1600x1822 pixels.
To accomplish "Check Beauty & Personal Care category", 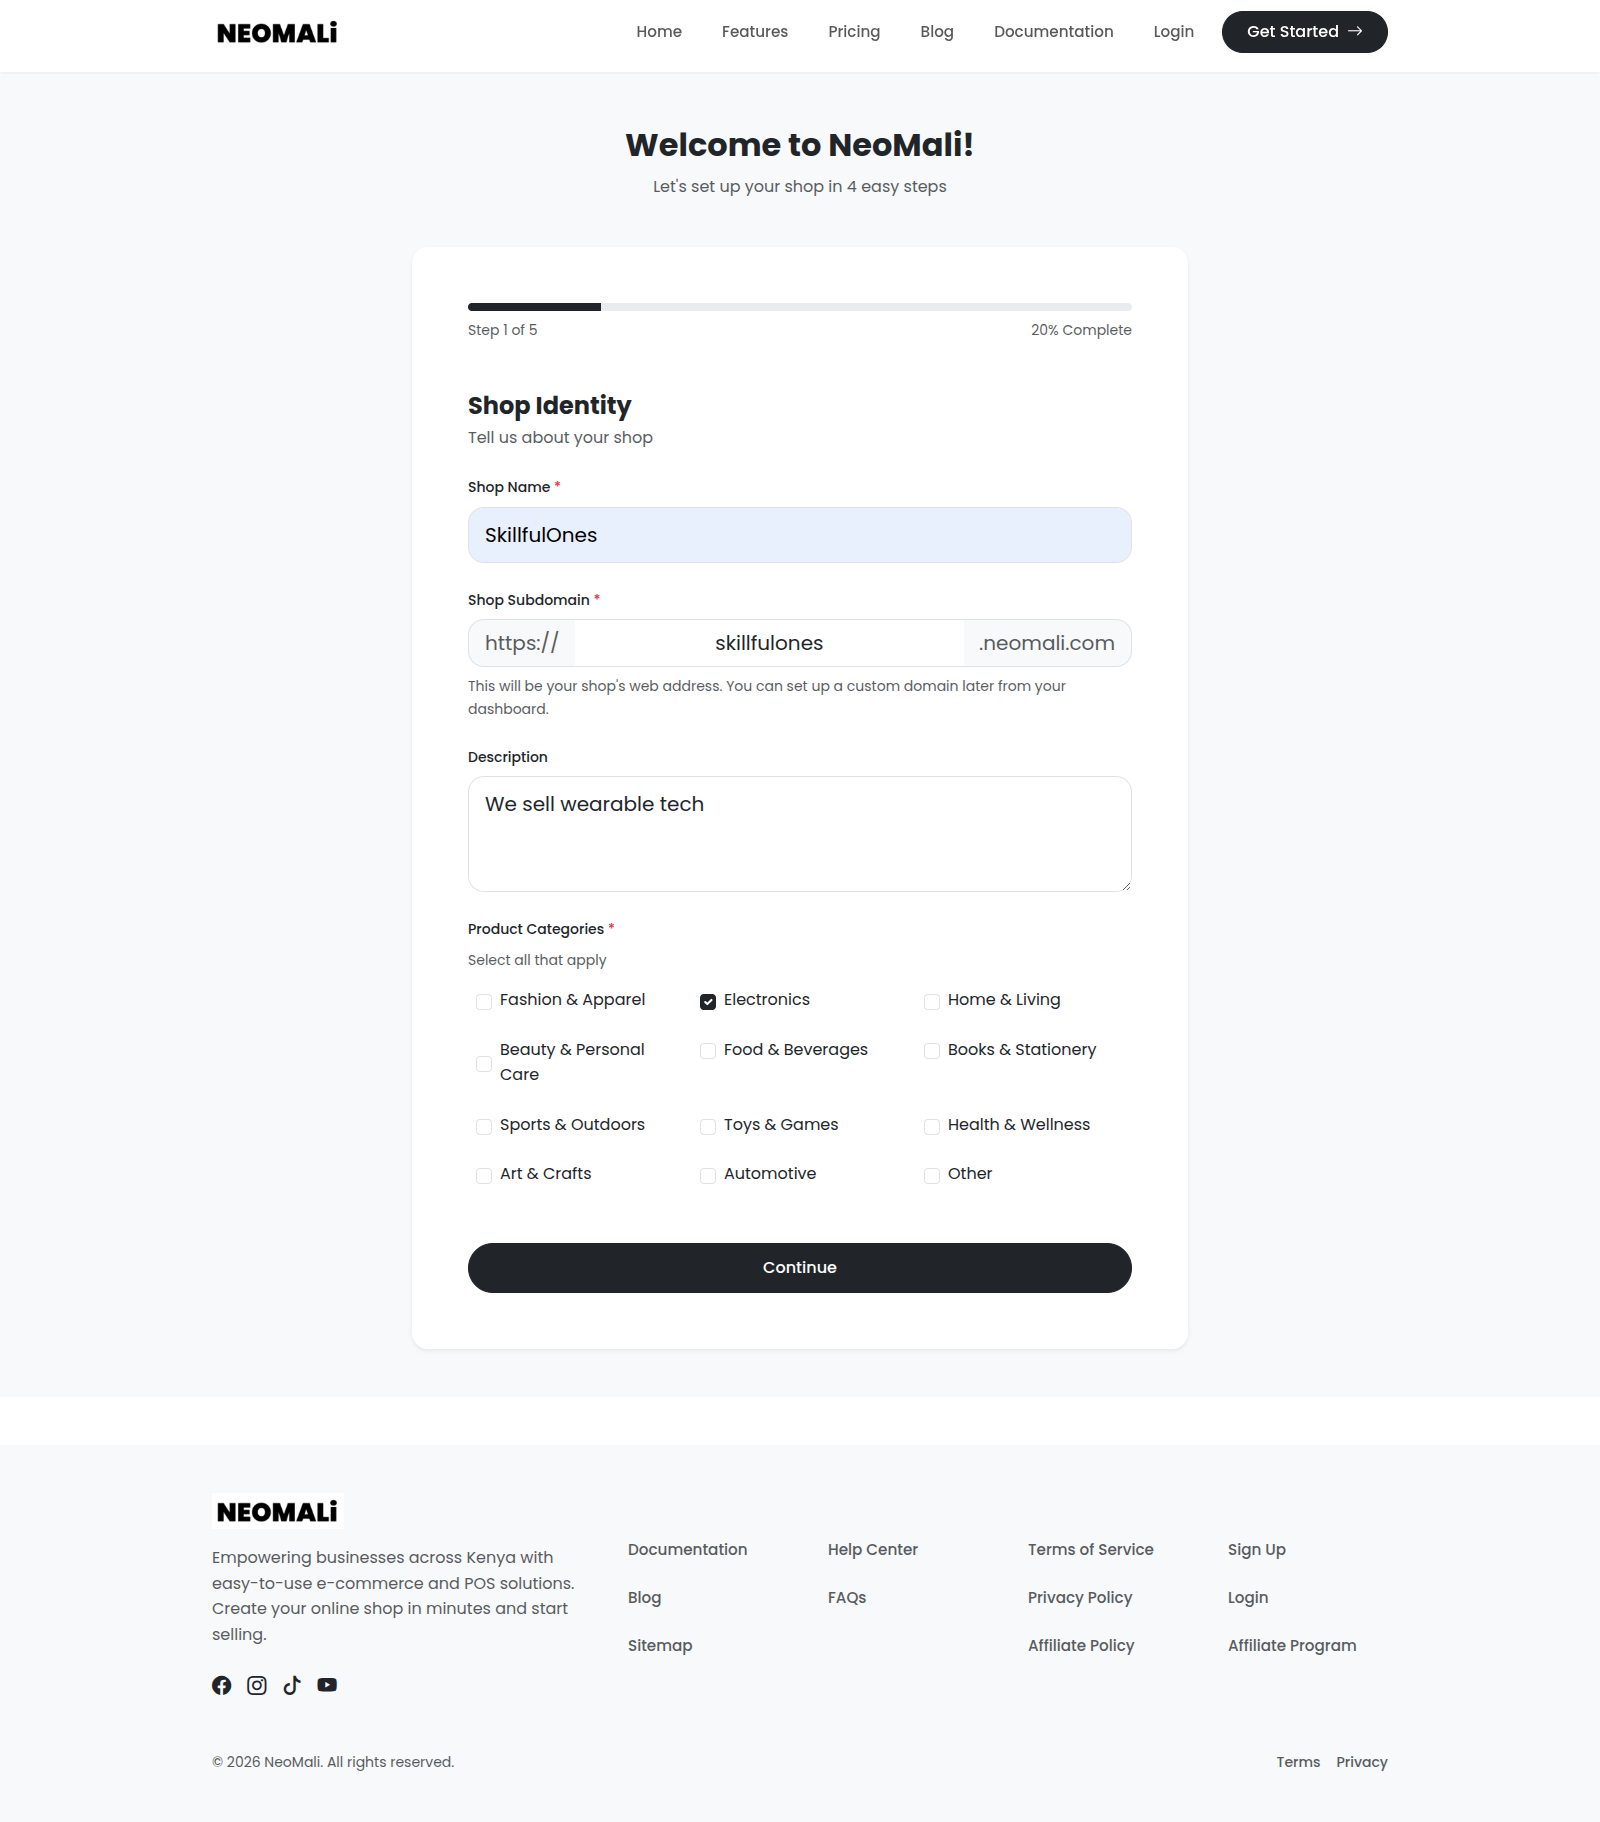I will (x=484, y=1063).
